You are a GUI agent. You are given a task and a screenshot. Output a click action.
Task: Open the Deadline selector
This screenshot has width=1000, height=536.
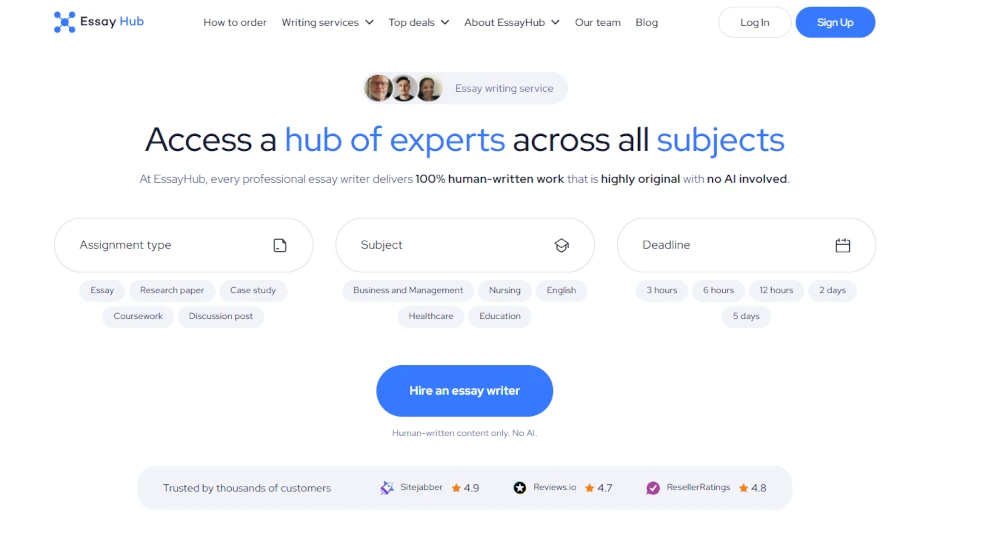746,245
